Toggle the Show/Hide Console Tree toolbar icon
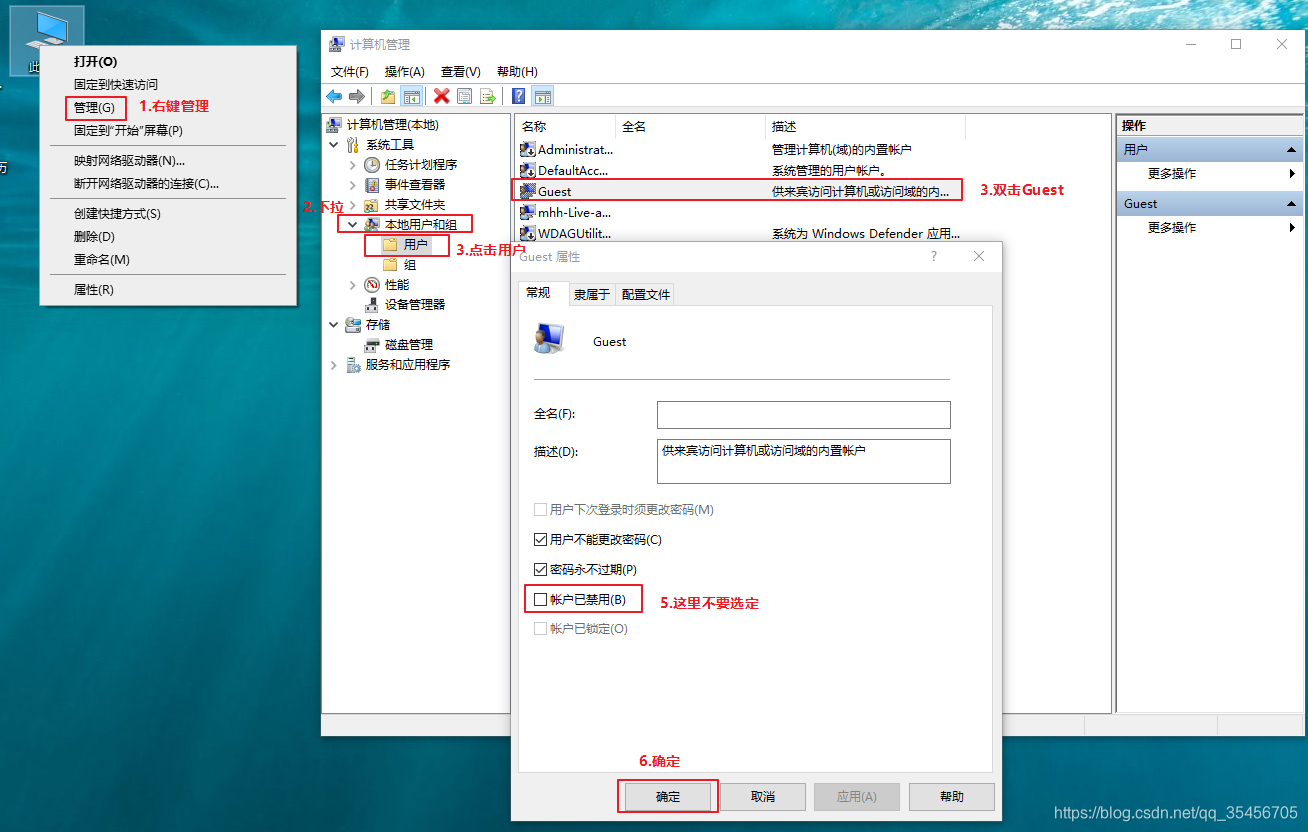The width and height of the screenshot is (1308, 832). (410, 96)
